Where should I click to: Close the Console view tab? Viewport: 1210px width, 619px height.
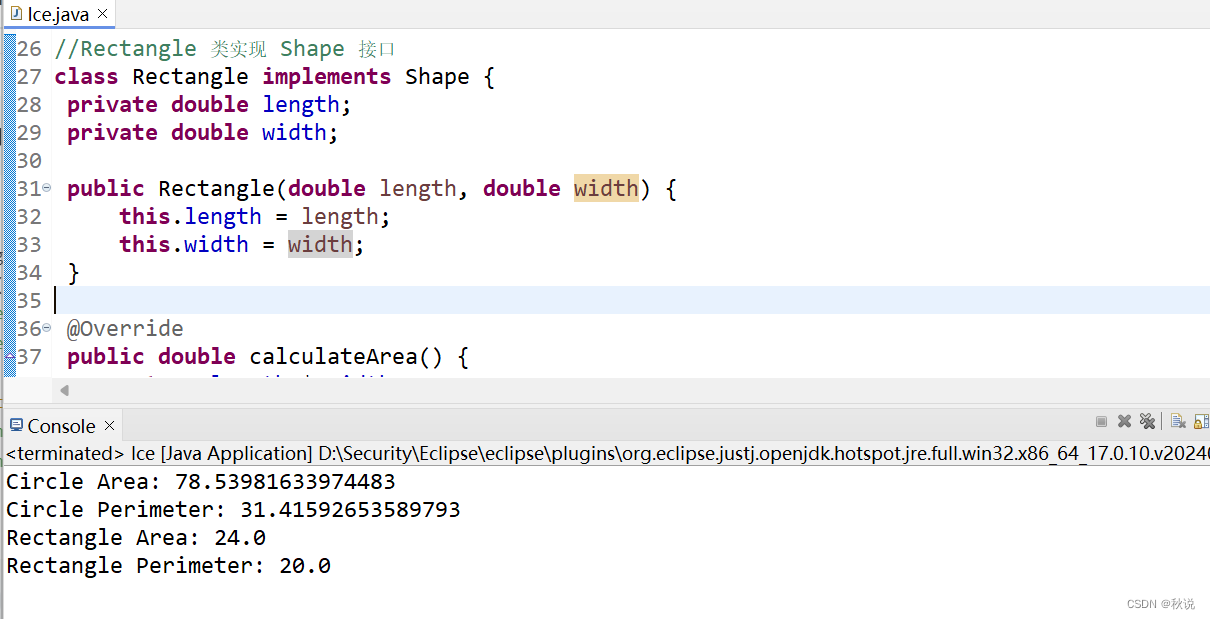110,426
